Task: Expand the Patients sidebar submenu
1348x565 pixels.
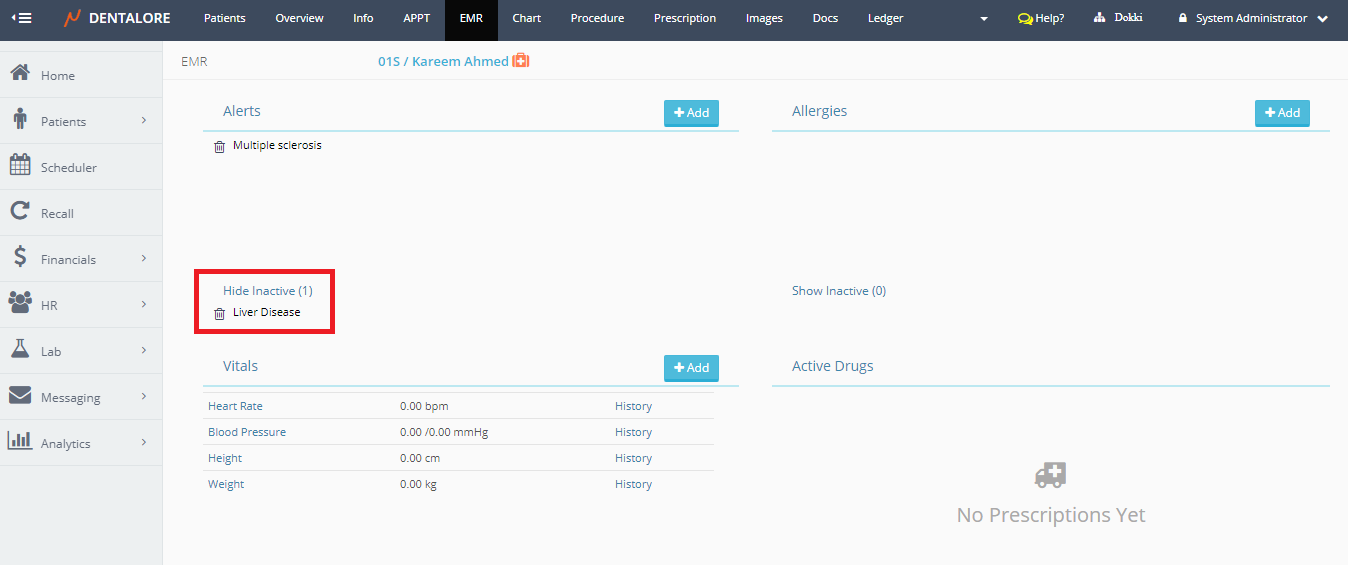Action: pos(143,121)
